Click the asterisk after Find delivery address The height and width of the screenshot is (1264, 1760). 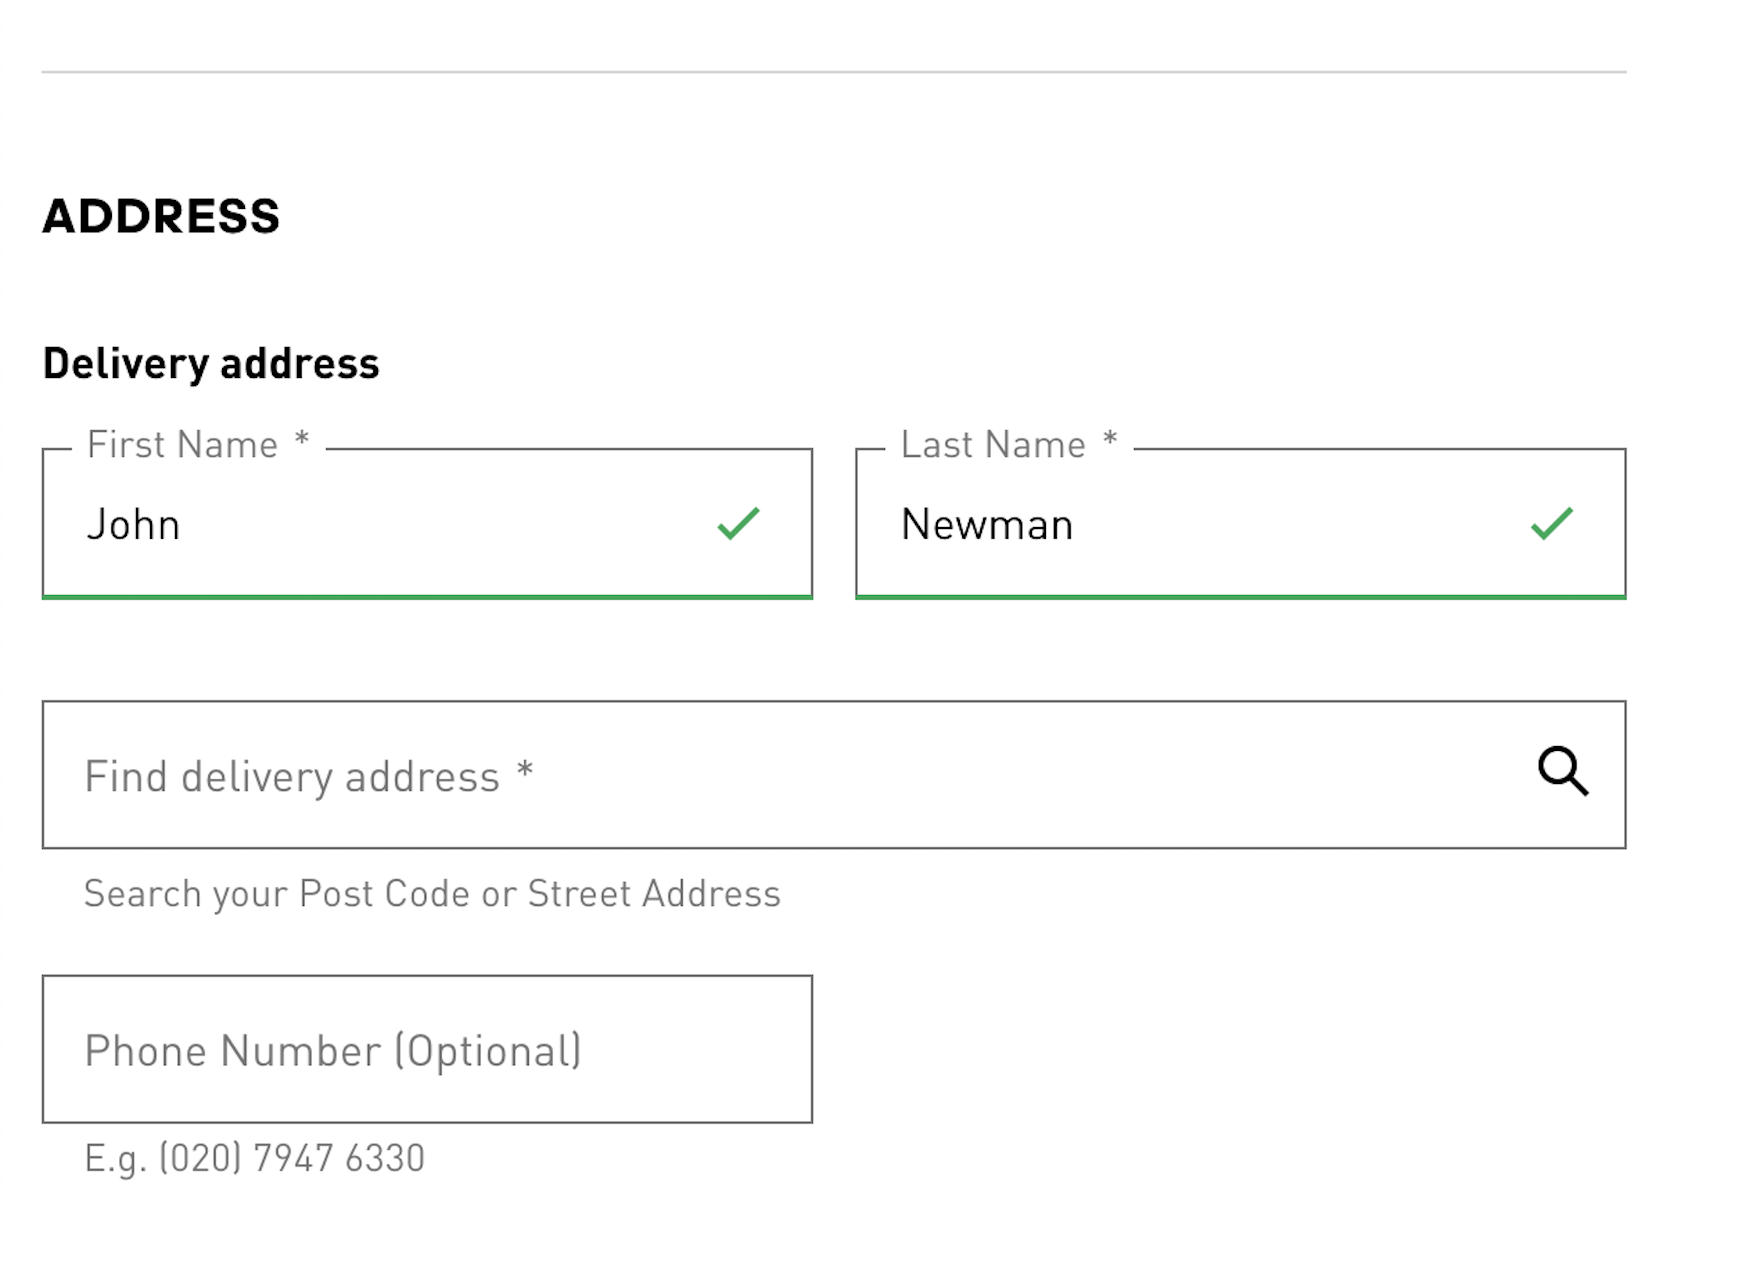[x=525, y=772]
